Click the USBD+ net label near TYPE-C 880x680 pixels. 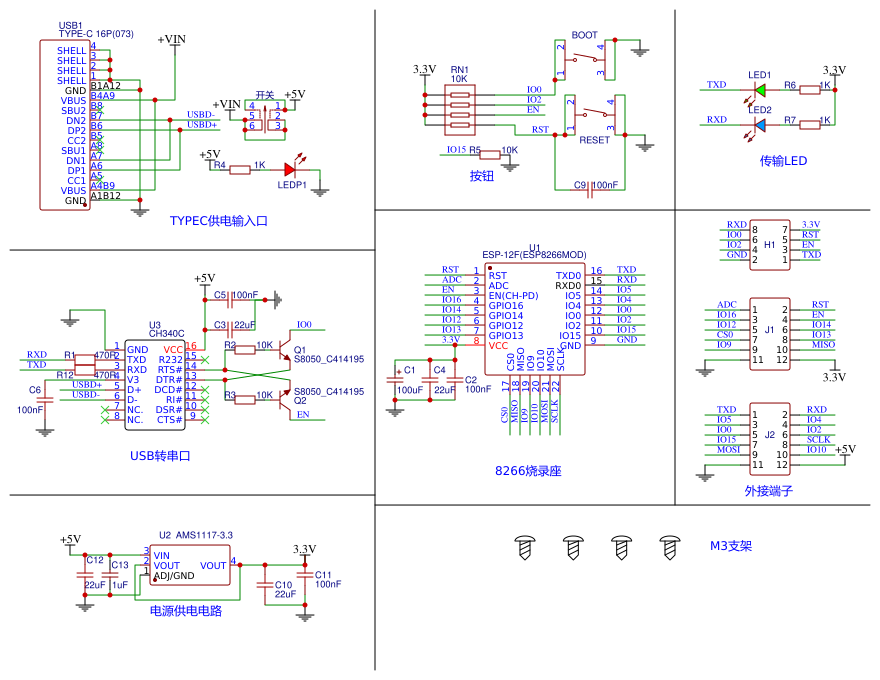pyautogui.click(x=202, y=125)
